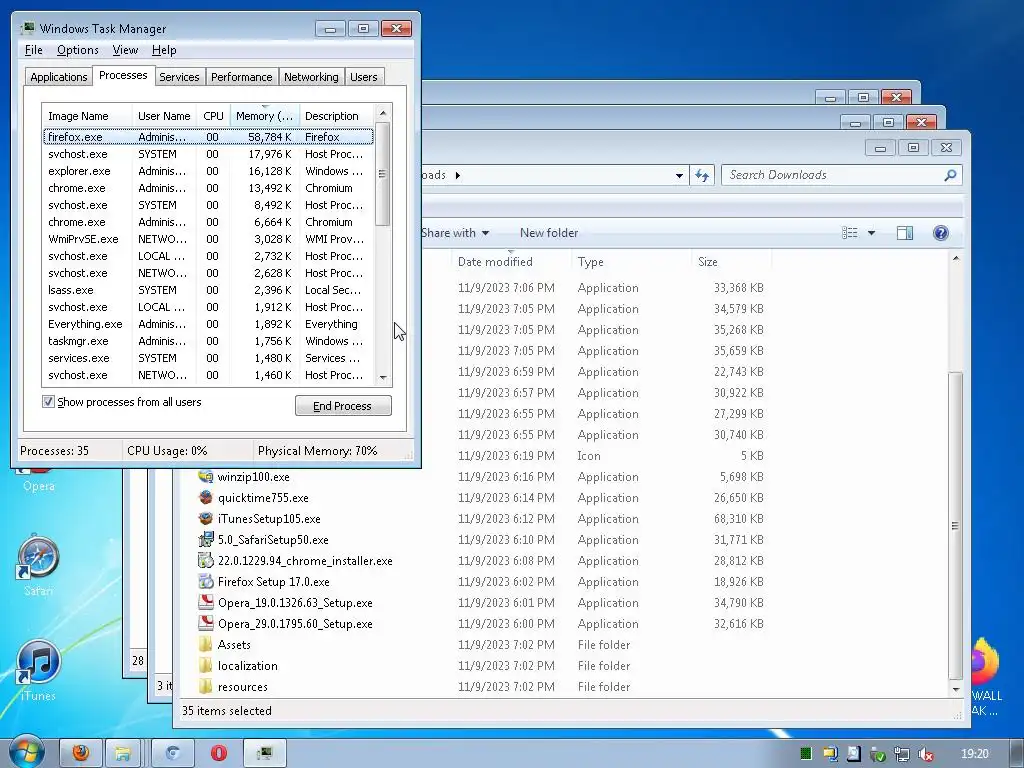Open Explorer help question mark icon
Viewport: 1024px width, 768px height.
click(x=940, y=232)
